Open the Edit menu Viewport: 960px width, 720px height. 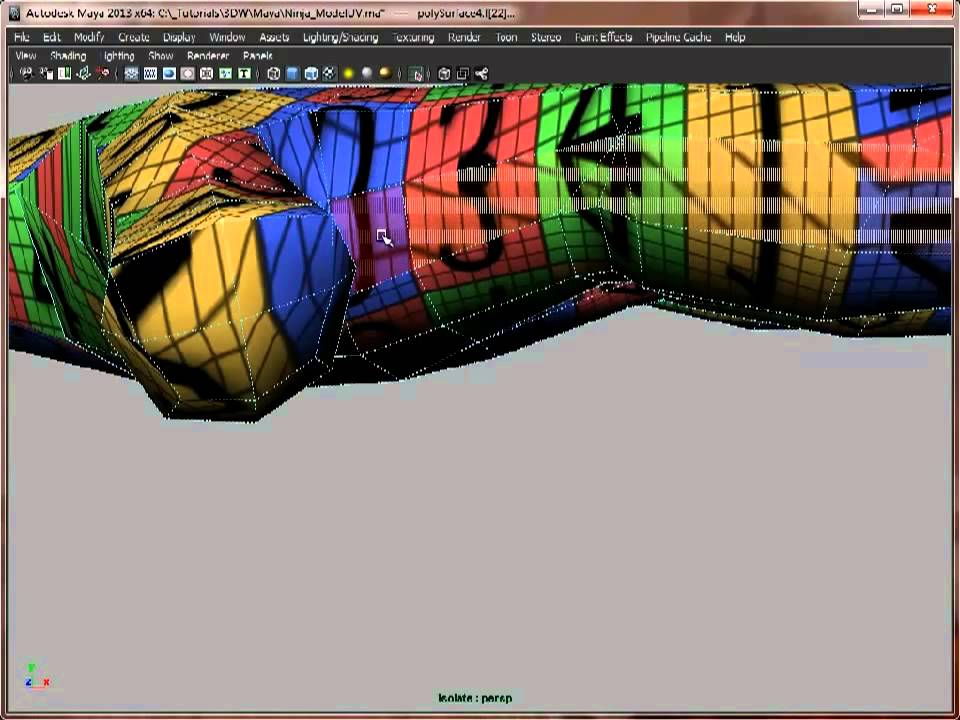tap(52, 37)
